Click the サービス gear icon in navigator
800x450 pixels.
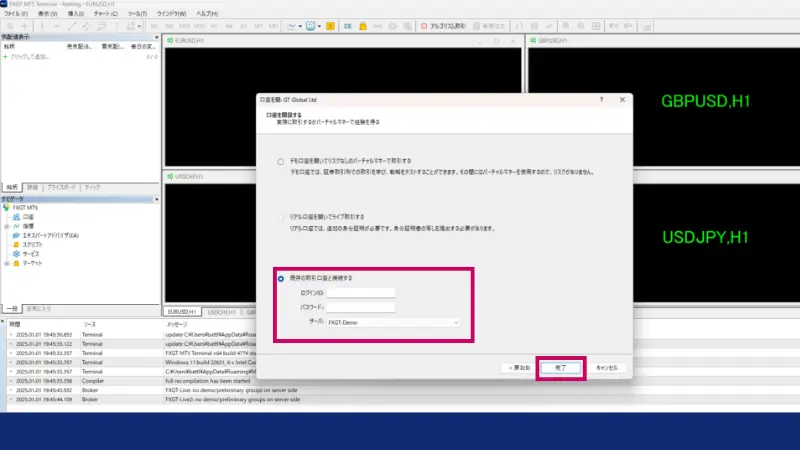14,252
